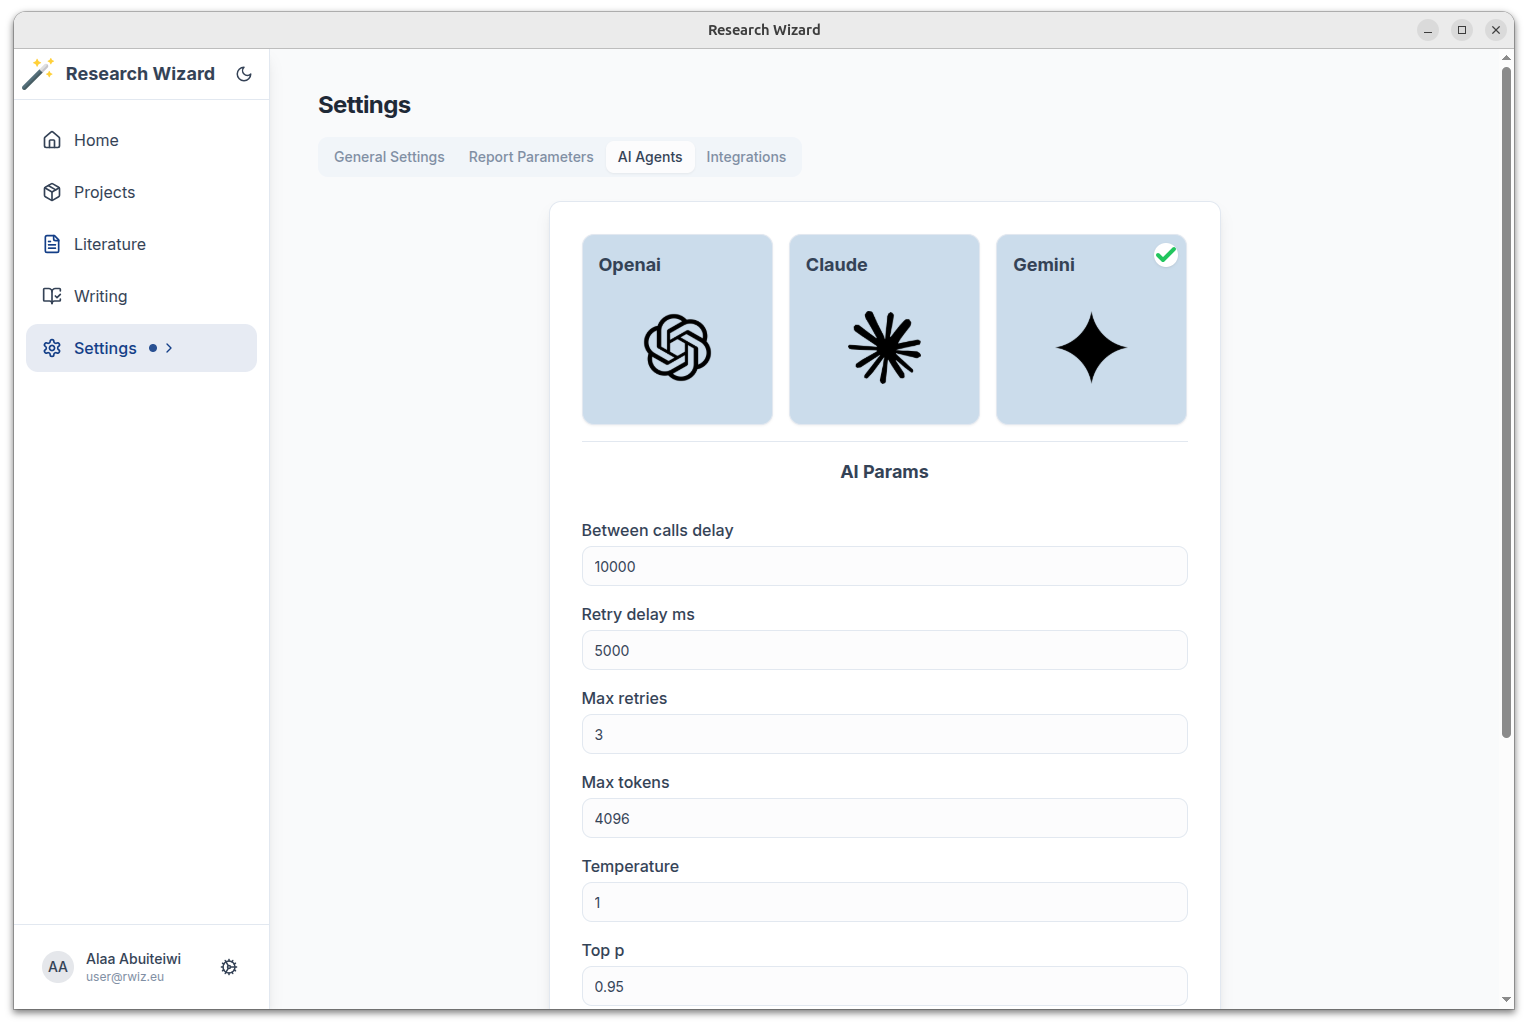
Task: Open Literature via the document icon
Action: point(52,244)
